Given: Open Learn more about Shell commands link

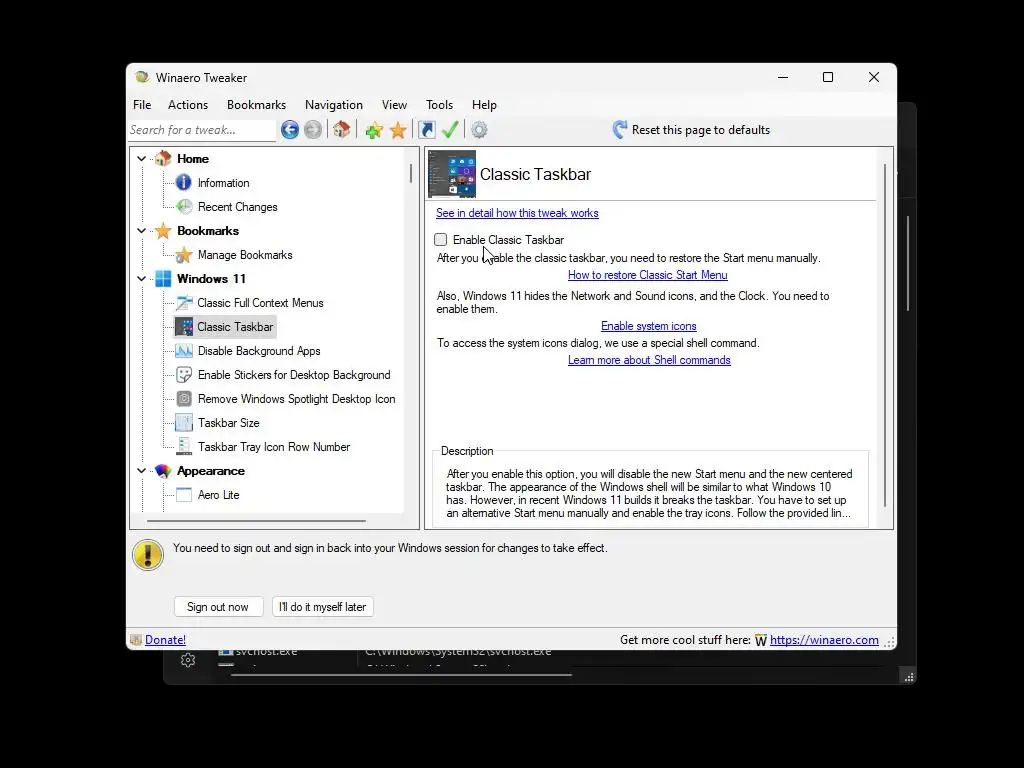Looking at the screenshot, I should (649, 360).
